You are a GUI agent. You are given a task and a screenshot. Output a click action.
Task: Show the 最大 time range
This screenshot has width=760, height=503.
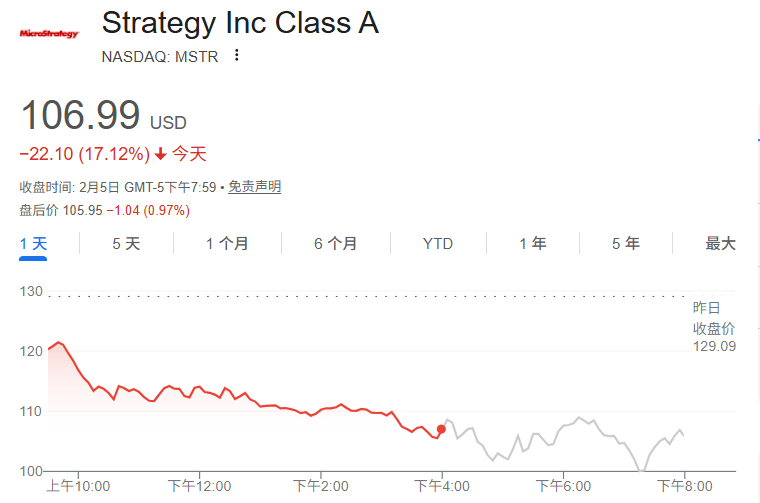[x=720, y=243]
